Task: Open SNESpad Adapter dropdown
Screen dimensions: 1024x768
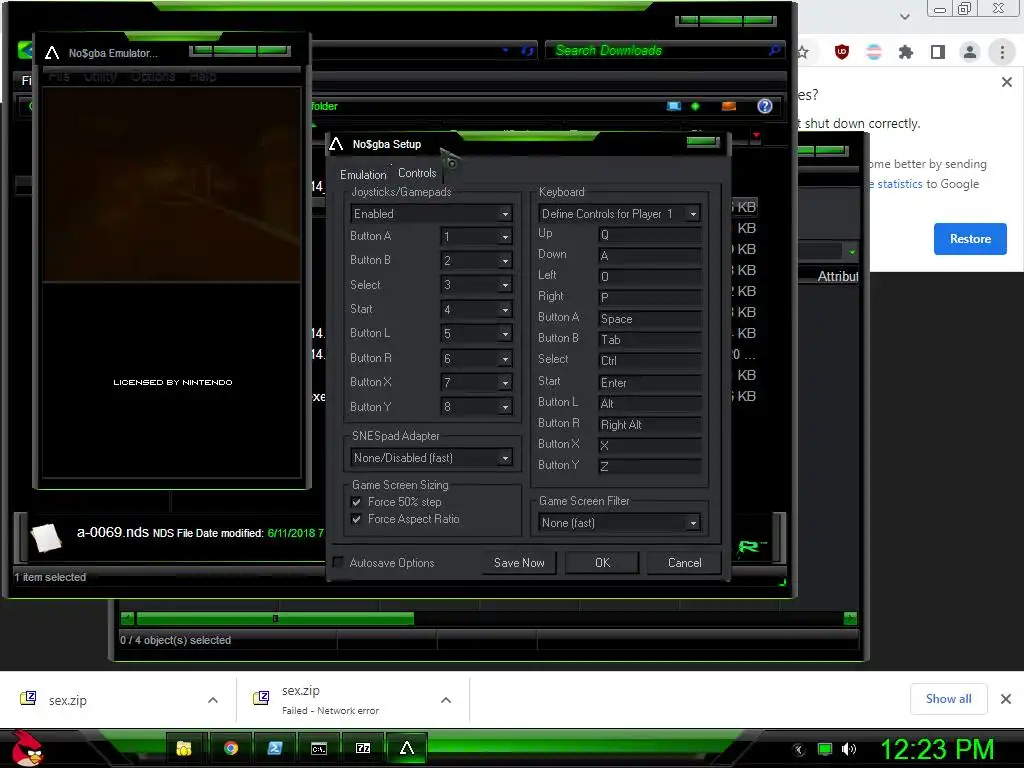Action: (x=431, y=458)
